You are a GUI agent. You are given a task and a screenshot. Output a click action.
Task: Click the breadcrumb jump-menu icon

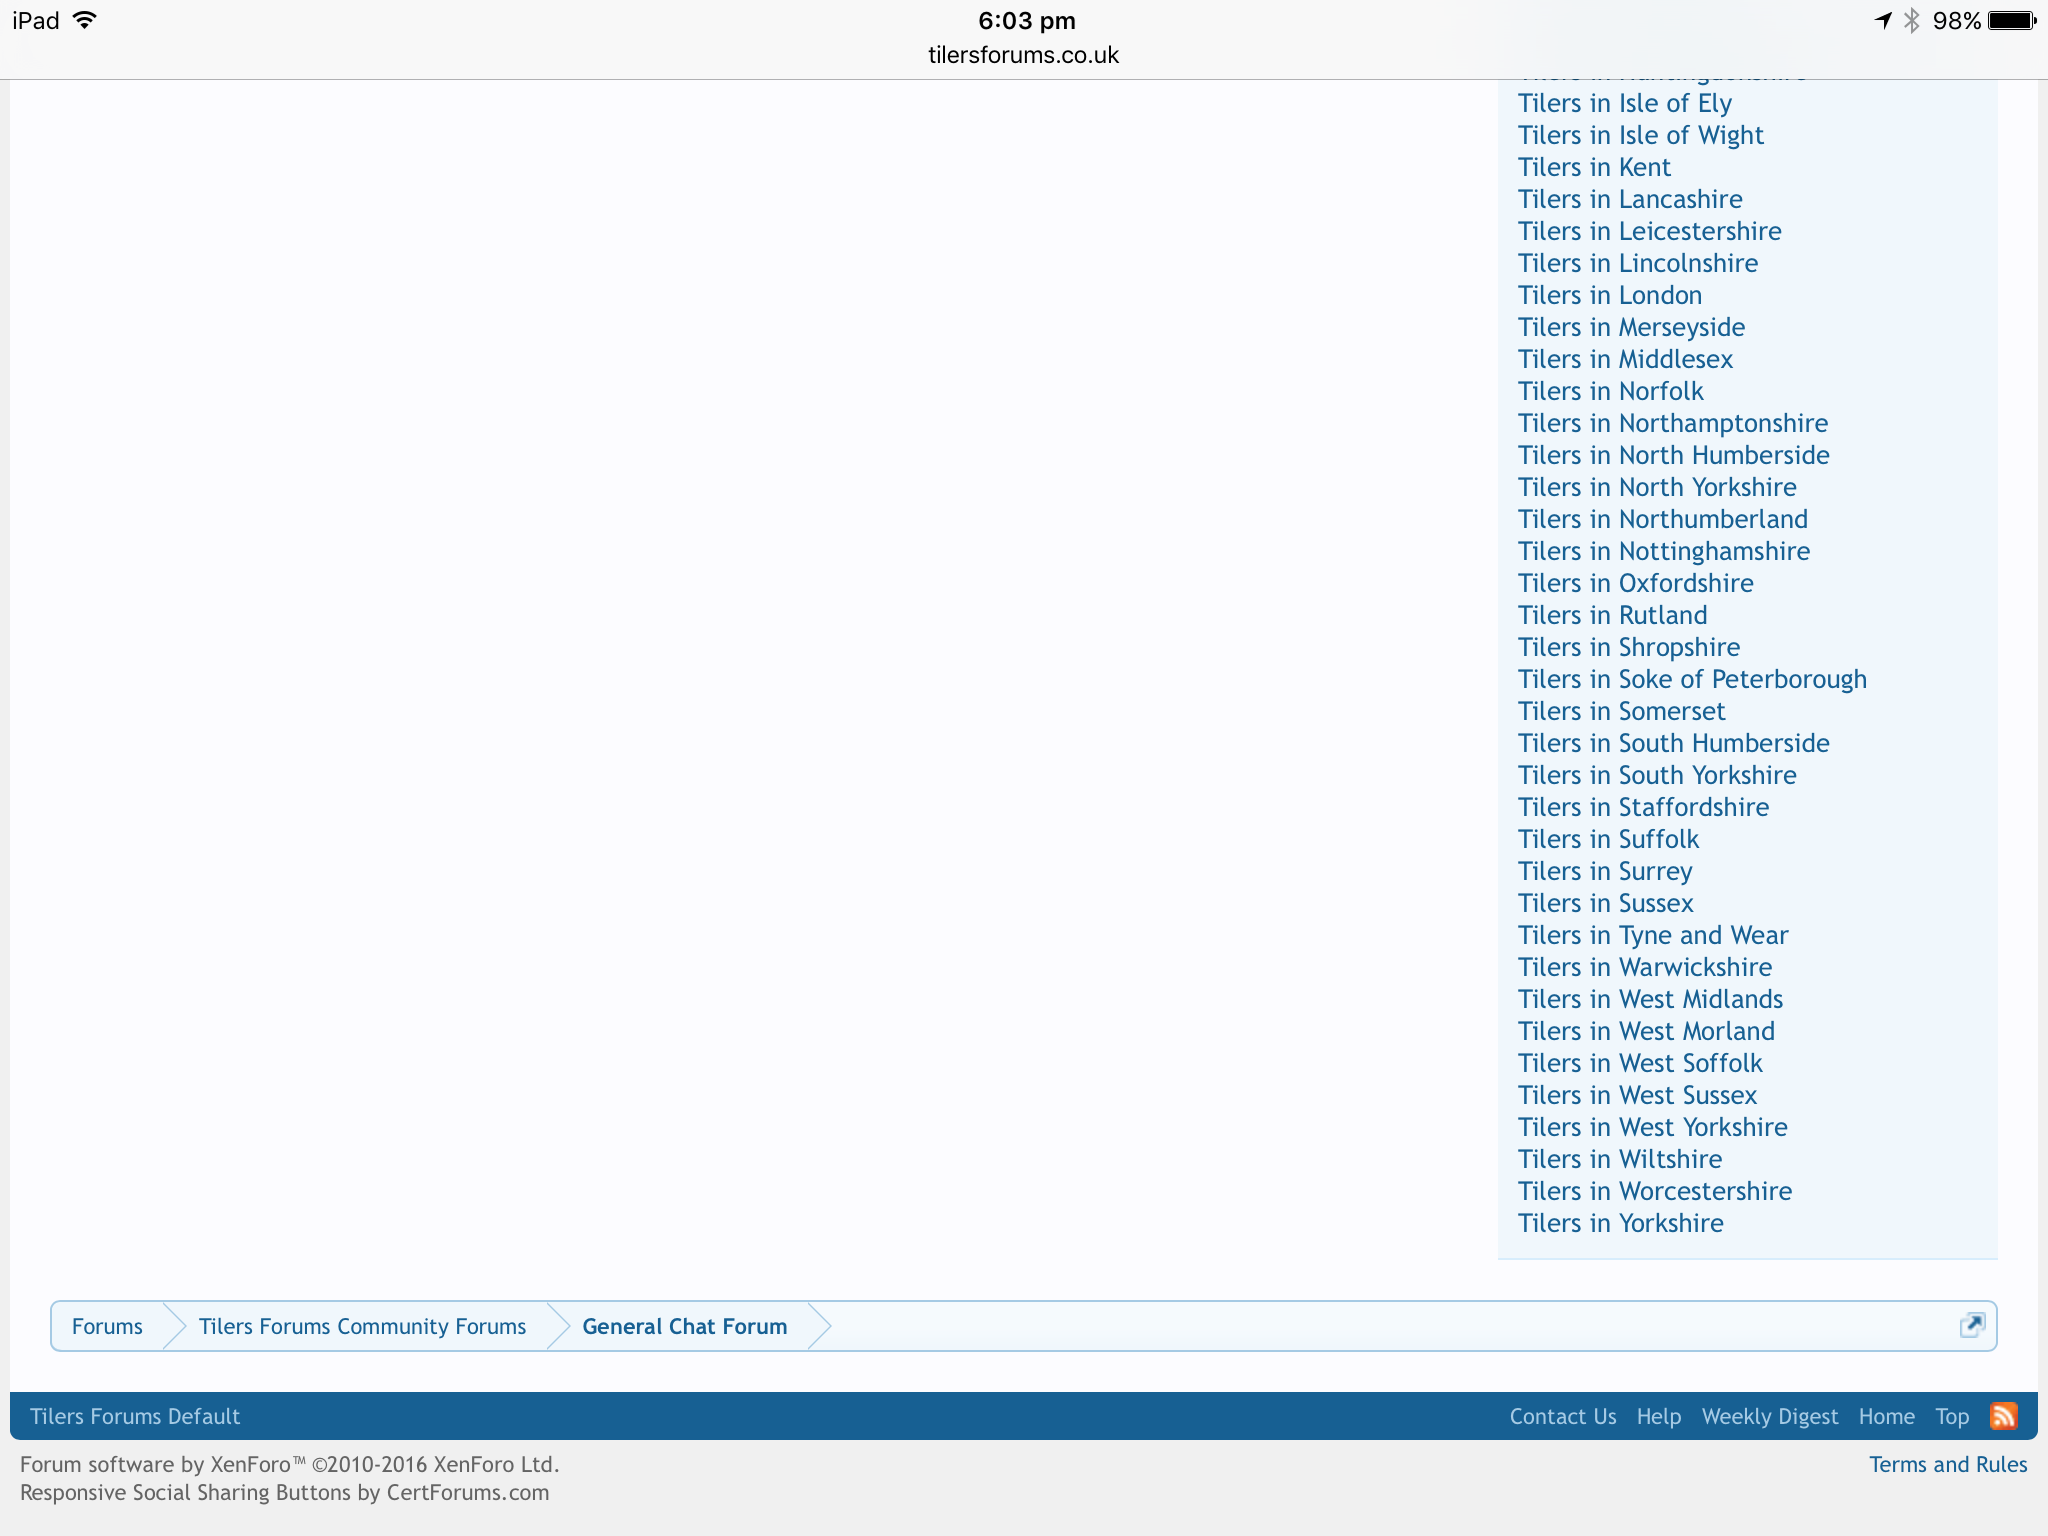1972,1326
